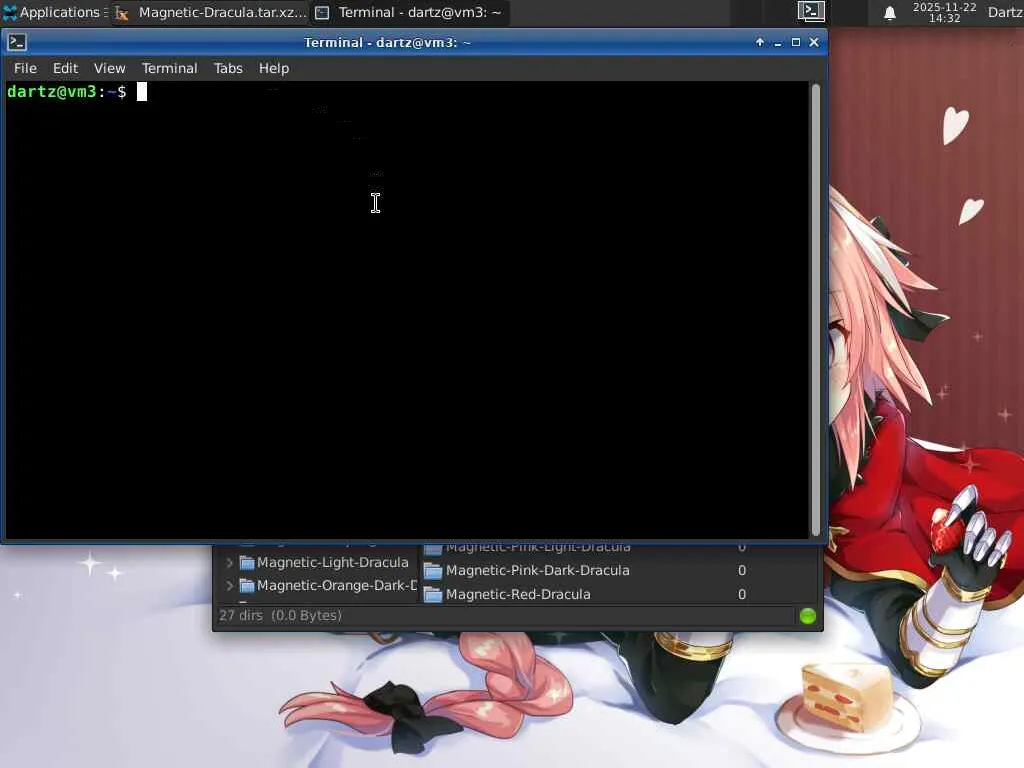Open the Terminal menu

tap(169, 68)
